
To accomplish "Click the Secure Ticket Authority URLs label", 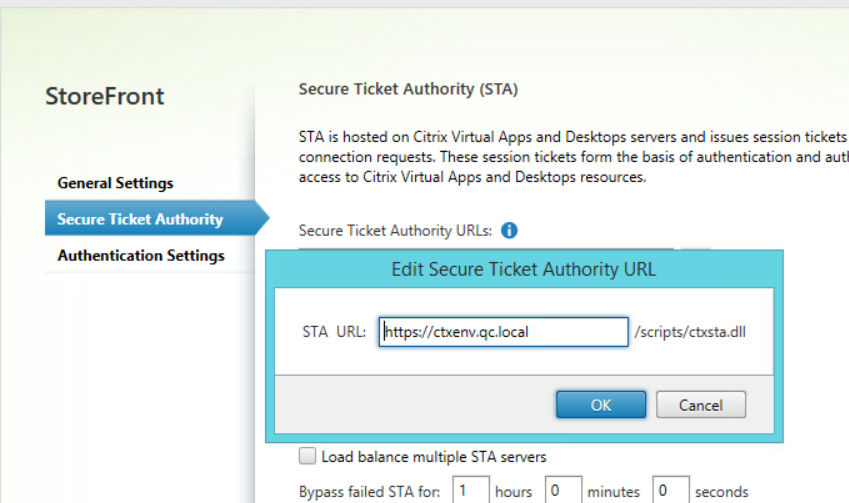I will [395, 231].
